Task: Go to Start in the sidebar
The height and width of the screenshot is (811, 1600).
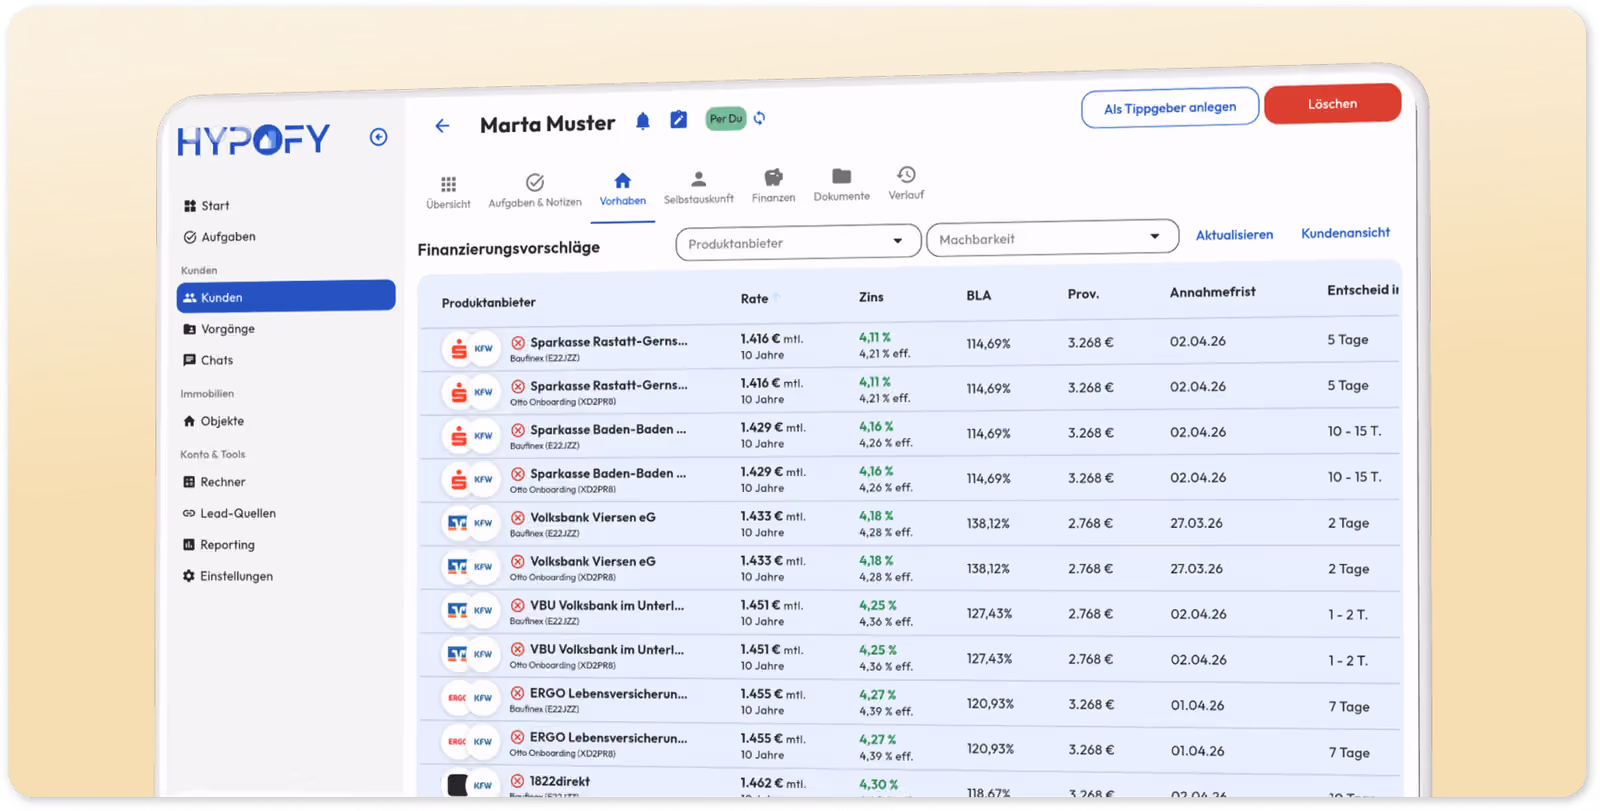Action: [206, 206]
